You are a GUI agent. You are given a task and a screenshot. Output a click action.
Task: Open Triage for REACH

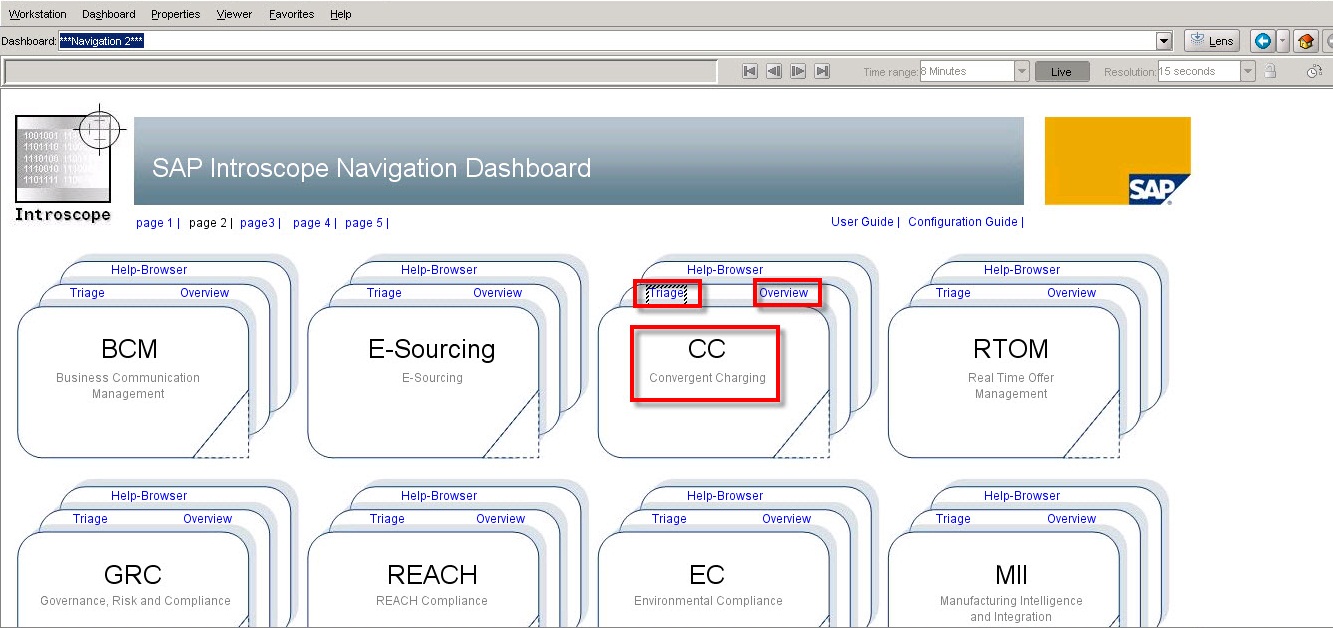[387, 519]
